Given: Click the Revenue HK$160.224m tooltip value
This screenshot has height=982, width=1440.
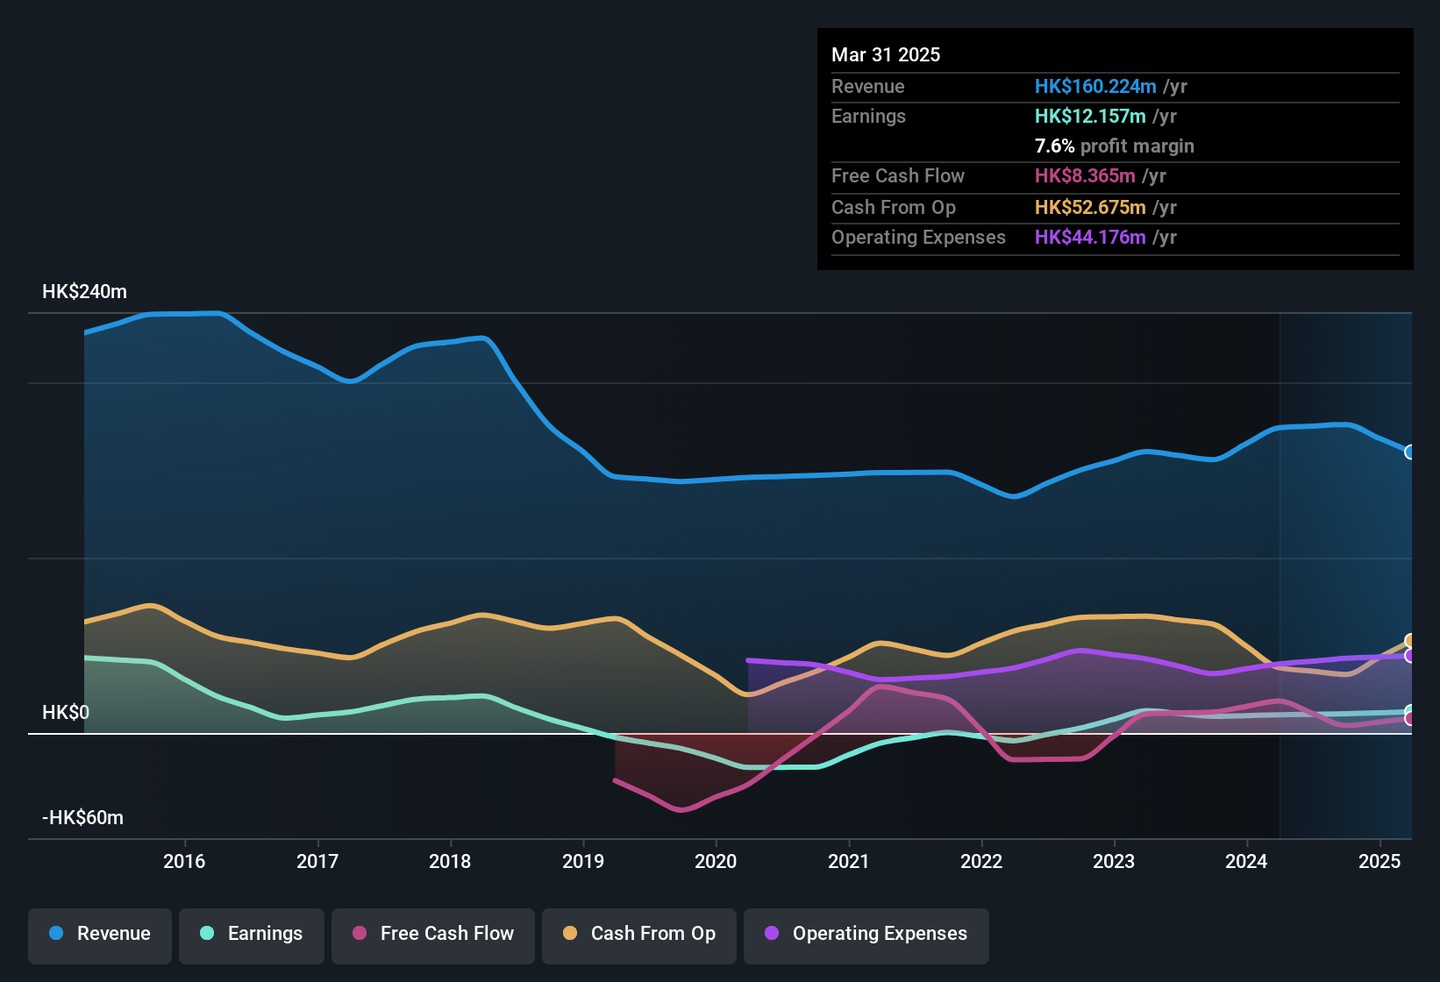Looking at the screenshot, I should [1095, 87].
